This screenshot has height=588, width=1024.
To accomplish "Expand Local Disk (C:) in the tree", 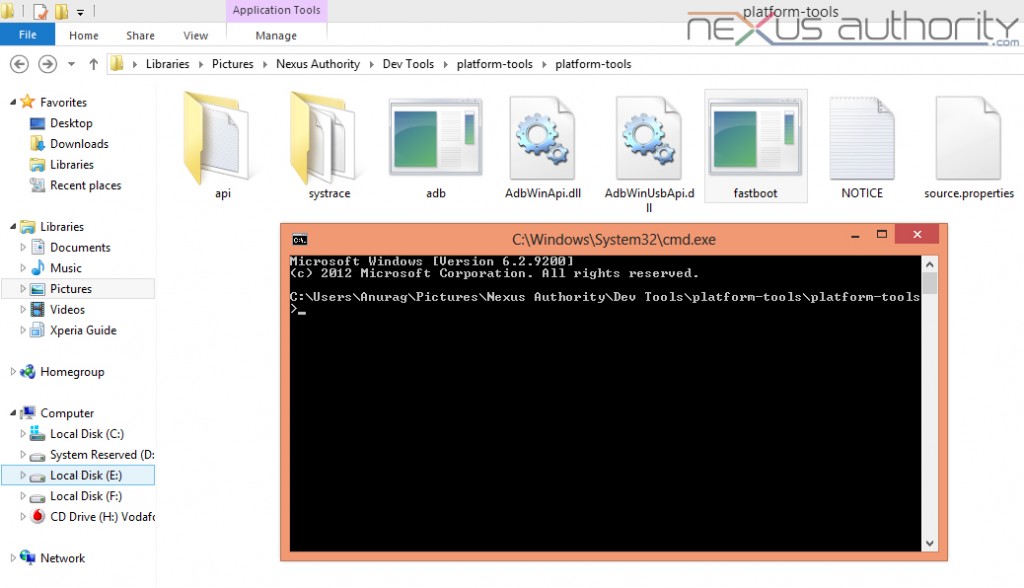I will [22, 433].
